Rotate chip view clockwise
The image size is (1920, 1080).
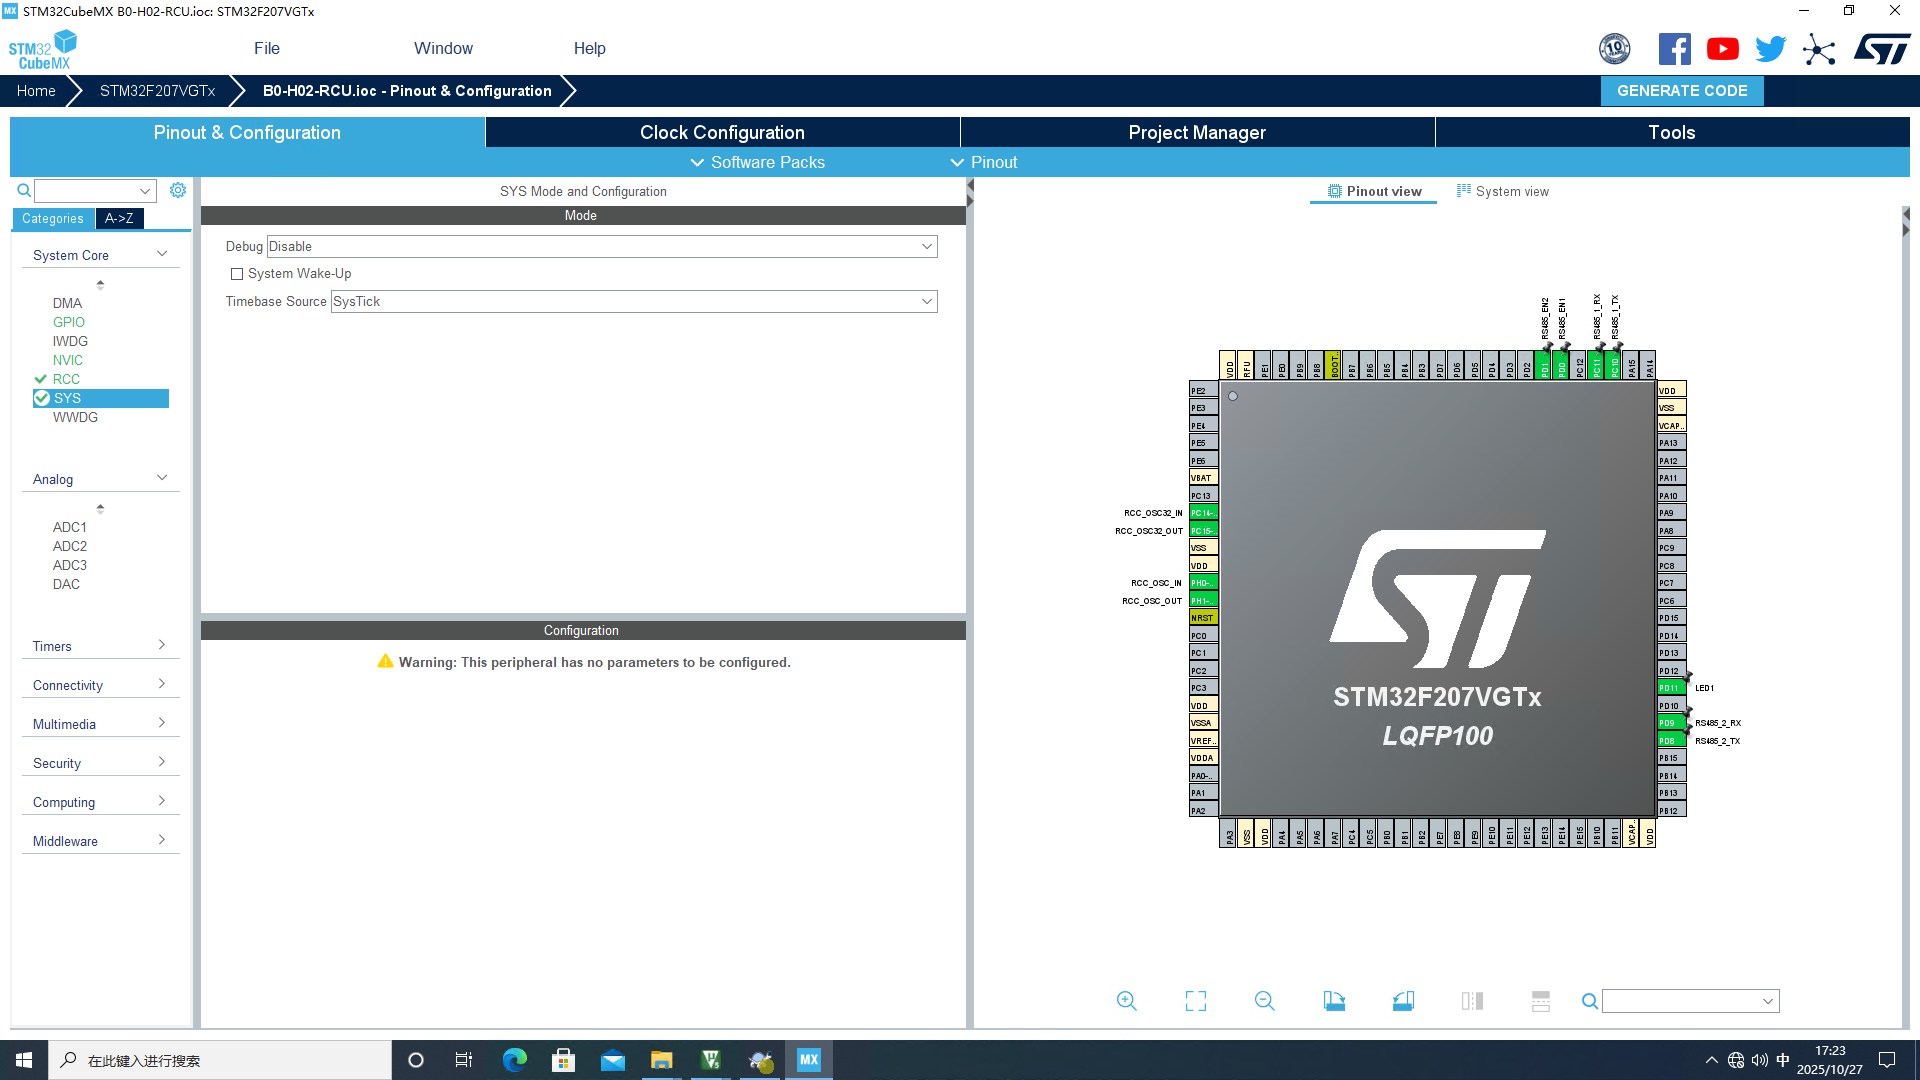click(1334, 1001)
